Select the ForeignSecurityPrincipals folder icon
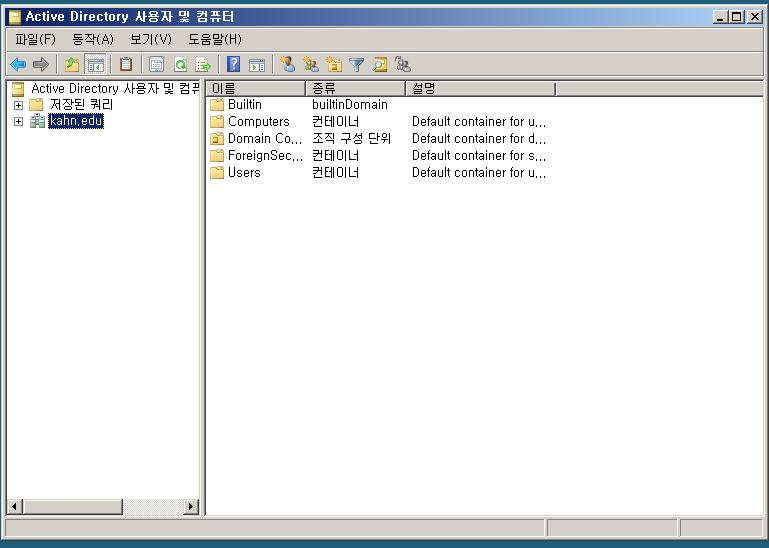This screenshot has width=769, height=548. click(217, 156)
